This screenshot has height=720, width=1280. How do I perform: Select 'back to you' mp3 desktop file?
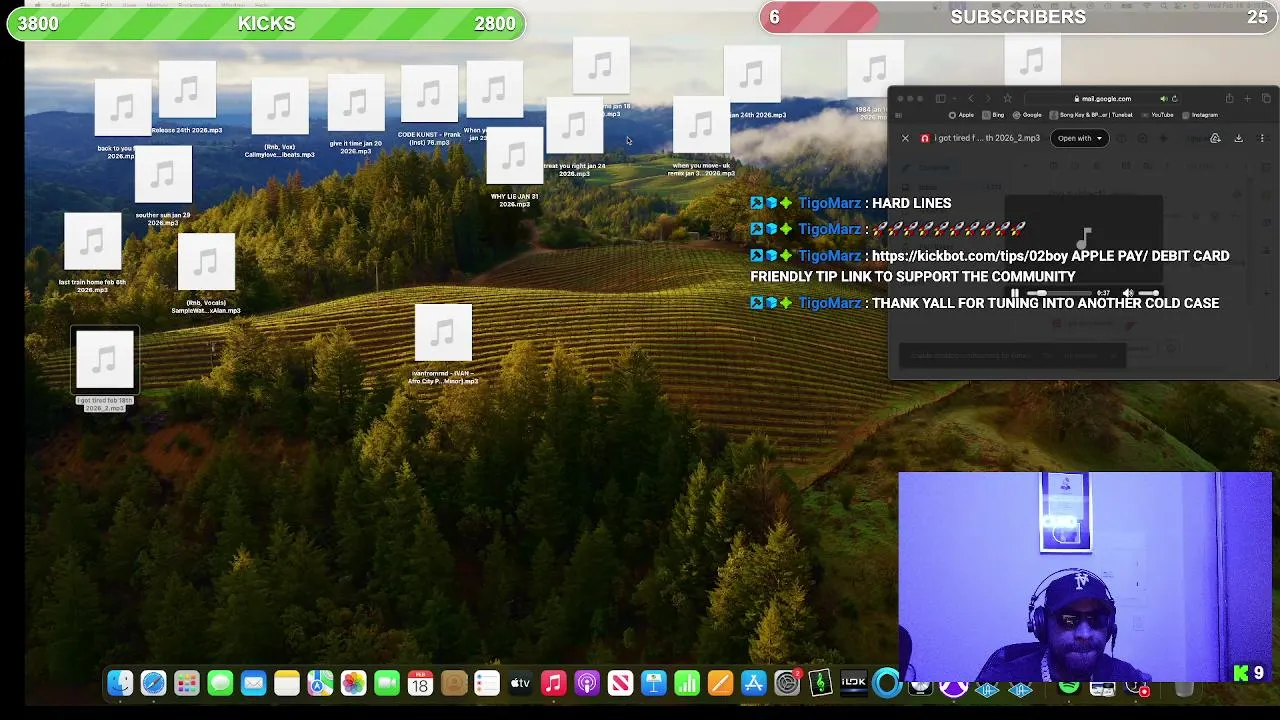click(121, 119)
